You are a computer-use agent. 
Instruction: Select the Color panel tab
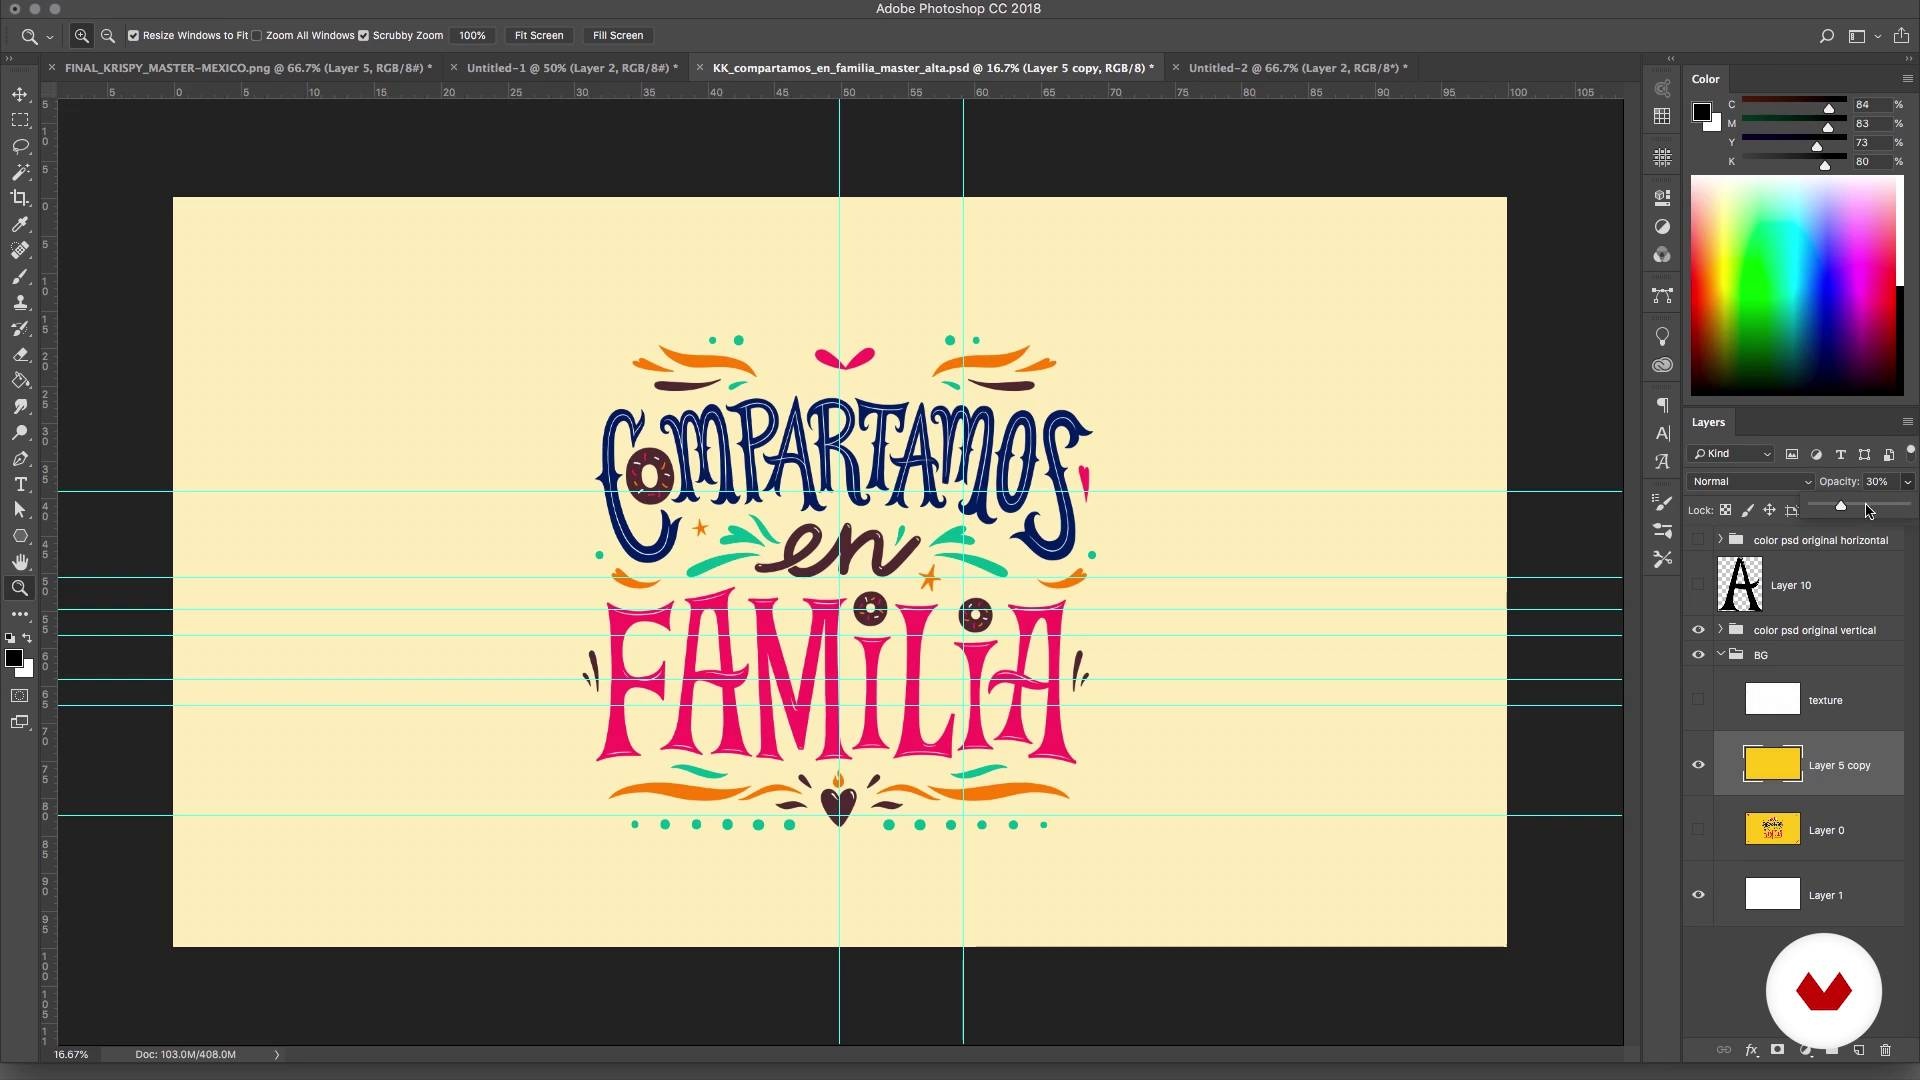tap(1705, 79)
